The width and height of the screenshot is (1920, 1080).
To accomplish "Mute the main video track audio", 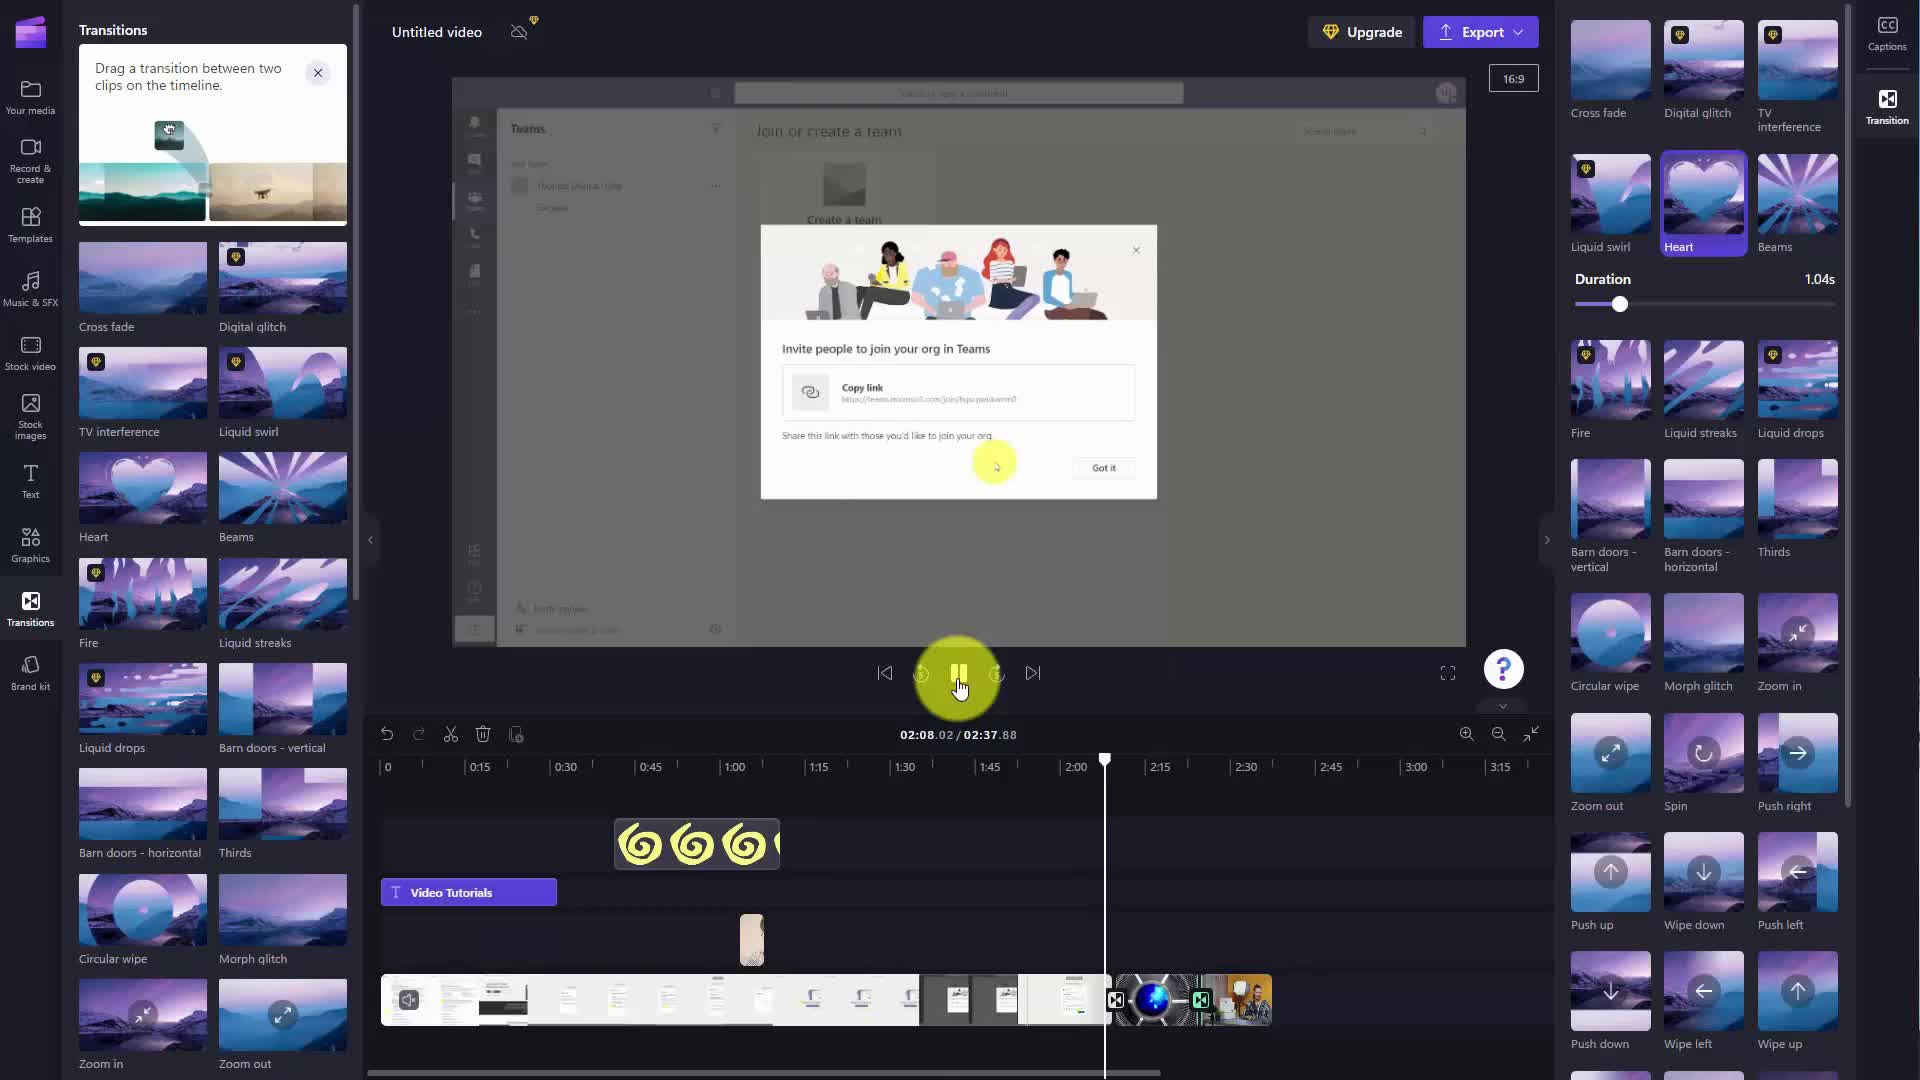I will [x=408, y=1000].
